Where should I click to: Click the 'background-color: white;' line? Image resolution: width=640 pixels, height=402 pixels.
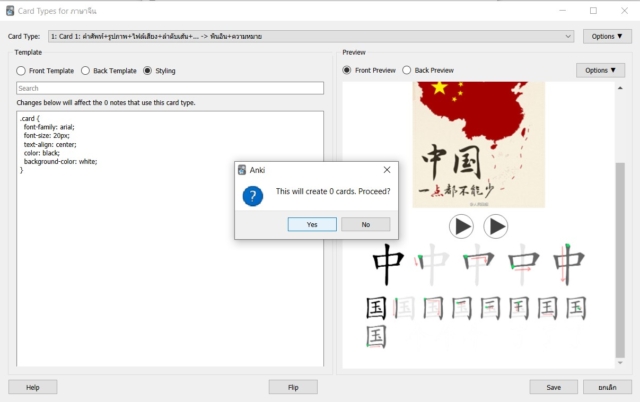(60, 162)
